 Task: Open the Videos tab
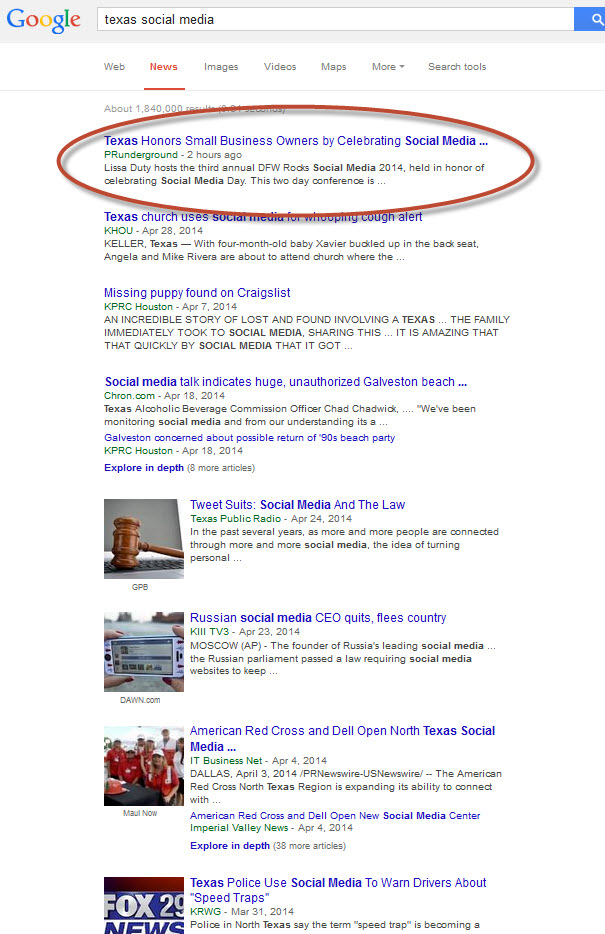click(x=280, y=67)
